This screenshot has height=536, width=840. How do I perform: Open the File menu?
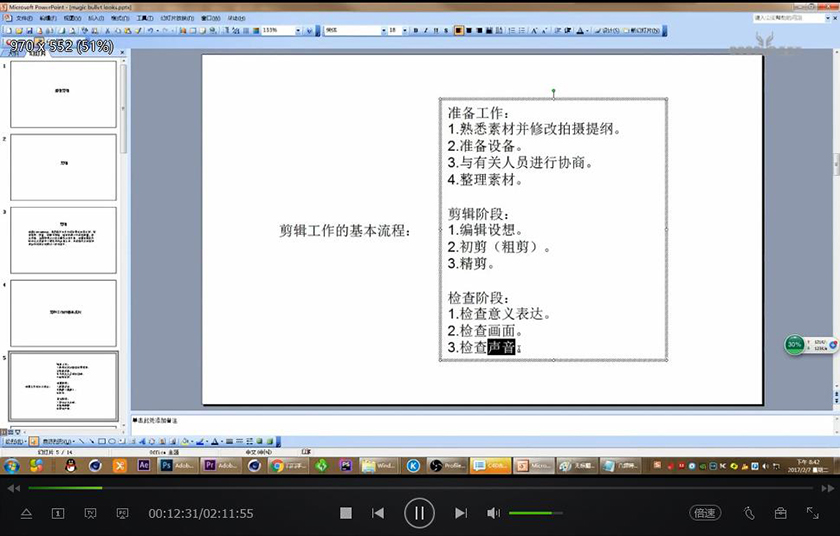point(24,18)
